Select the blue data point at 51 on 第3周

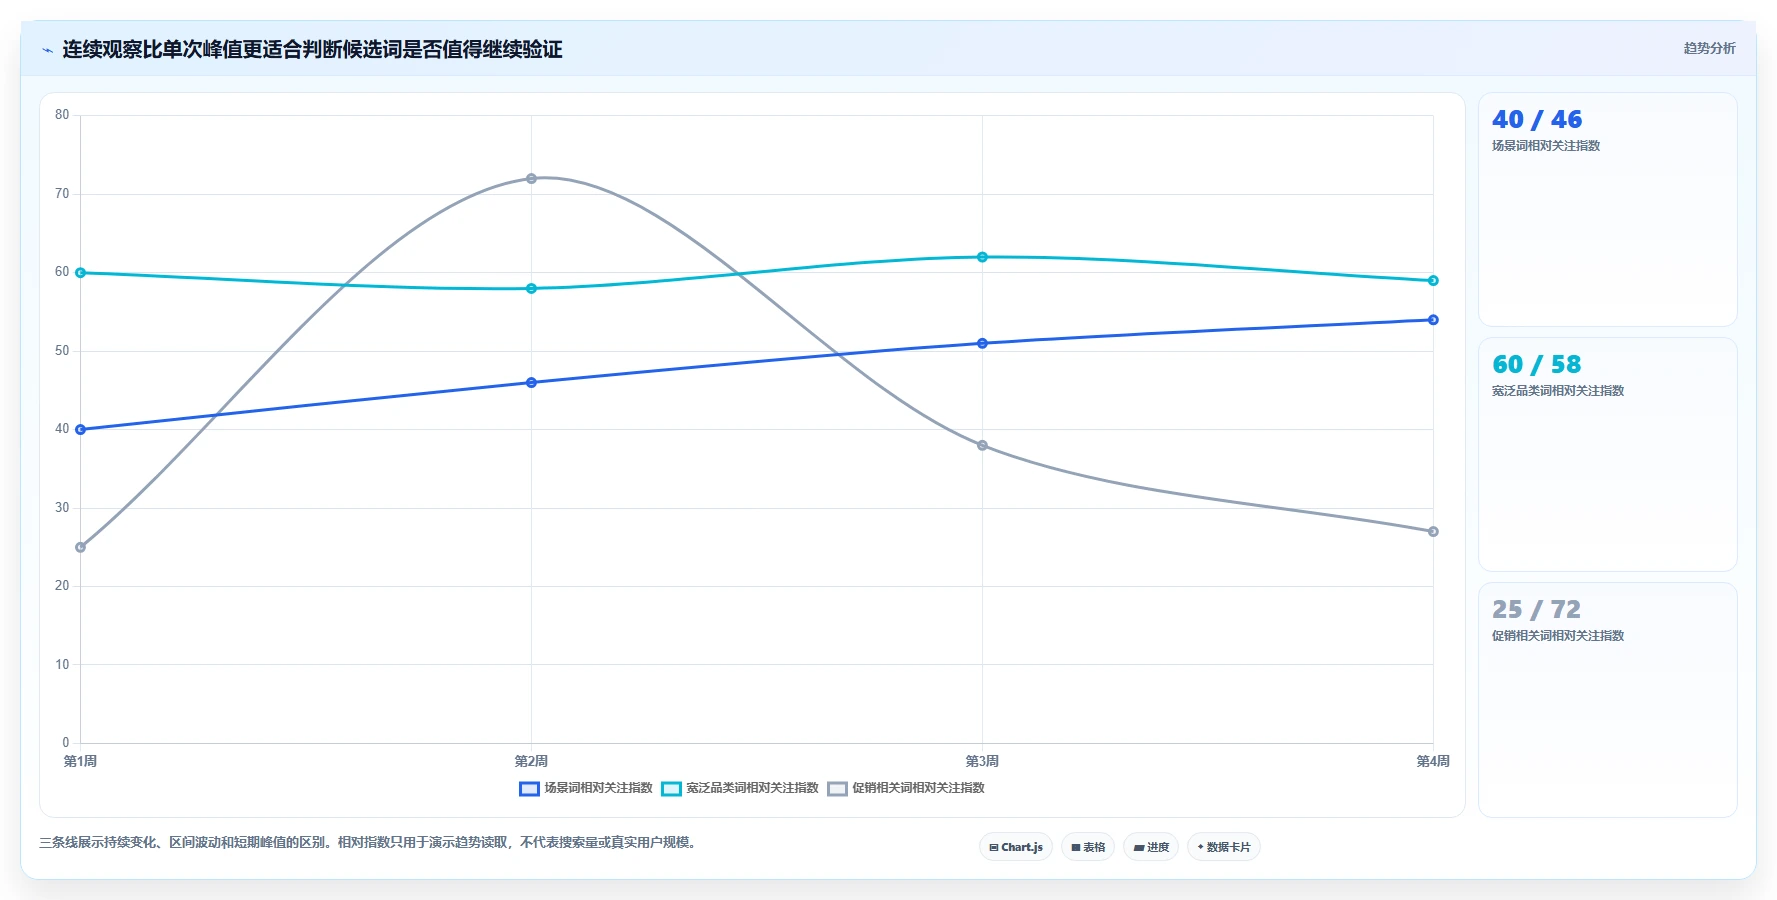tap(982, 343)
